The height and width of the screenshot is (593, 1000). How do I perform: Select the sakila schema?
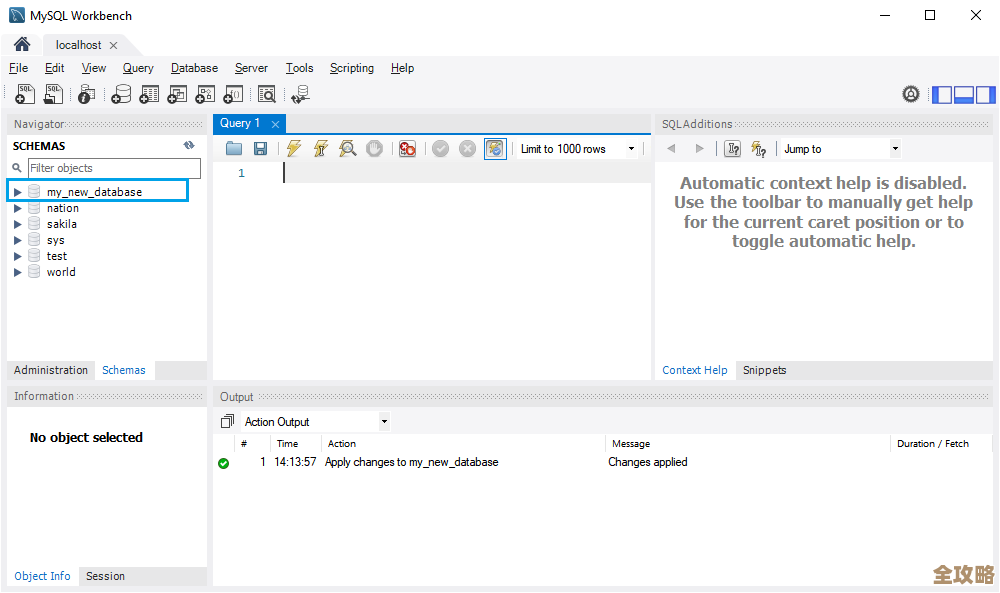(x=61, y=224)
